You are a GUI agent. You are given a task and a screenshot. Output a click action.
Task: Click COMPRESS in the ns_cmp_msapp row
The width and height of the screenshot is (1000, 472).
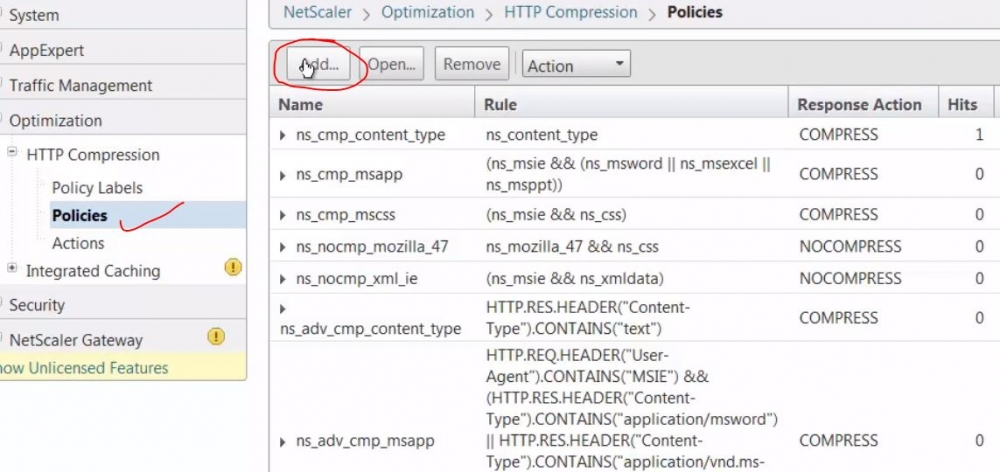838,174
